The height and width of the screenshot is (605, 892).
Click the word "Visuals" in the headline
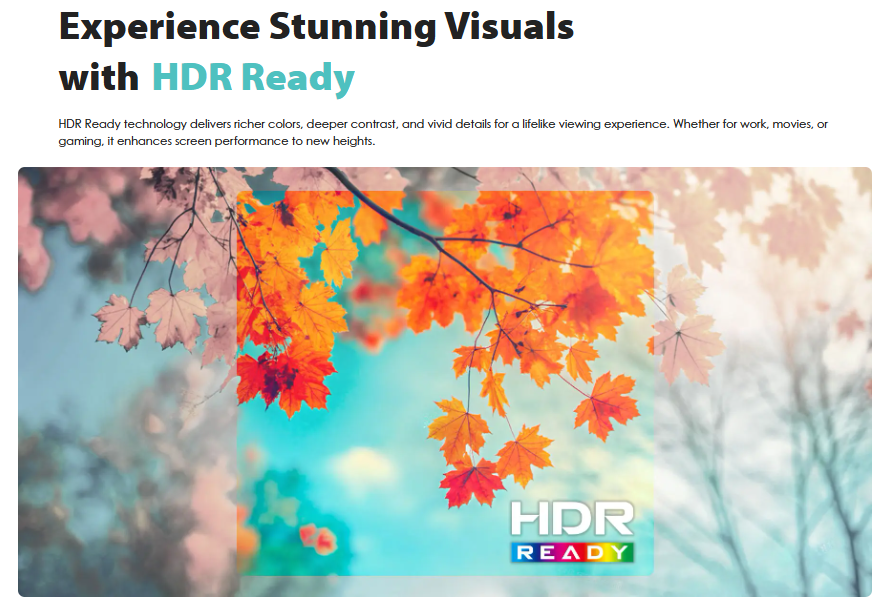tap(514, 26)
